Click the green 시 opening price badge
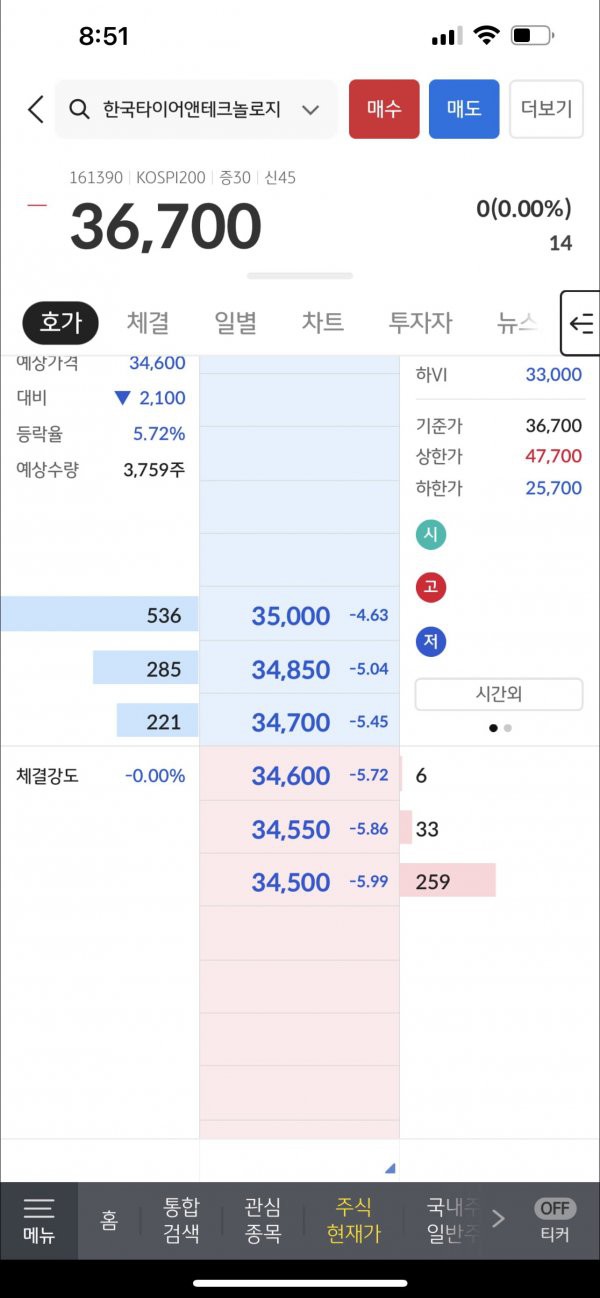The width and height of the screenshot is (600, 1298). pyautogui.click(x=430, y=534)
